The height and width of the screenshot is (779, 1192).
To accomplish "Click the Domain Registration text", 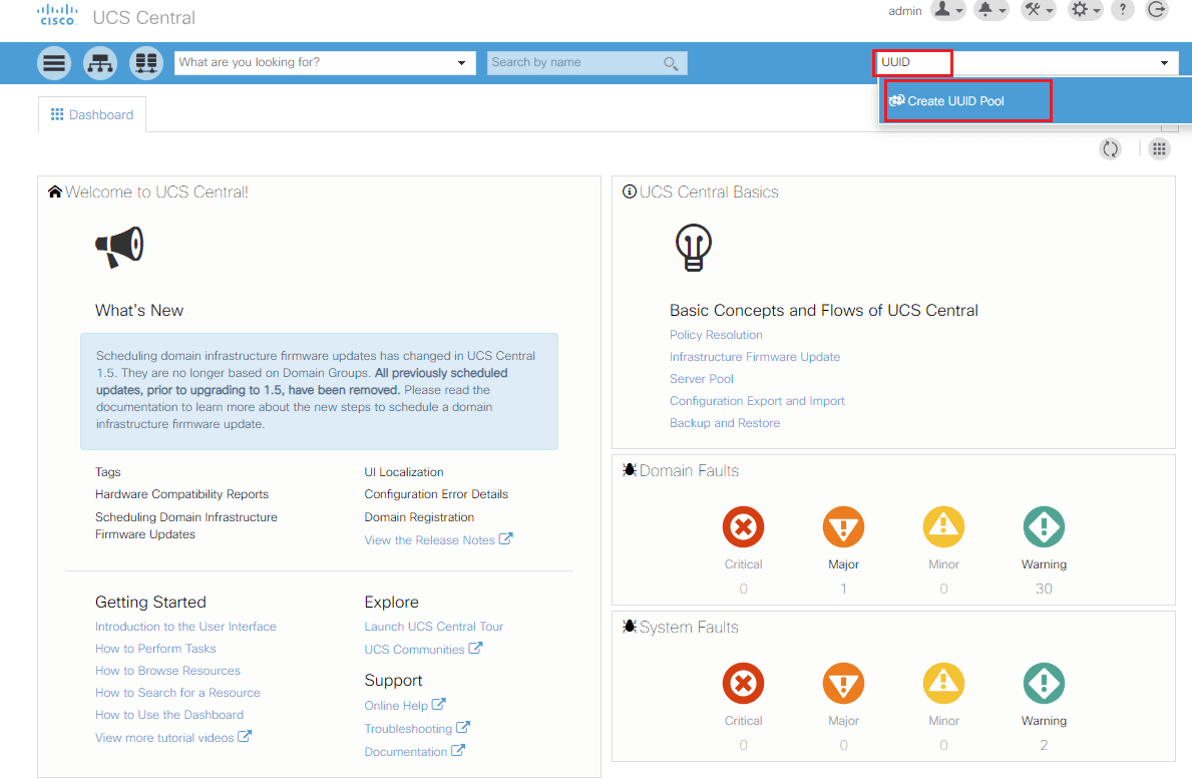I will point(419,517).
